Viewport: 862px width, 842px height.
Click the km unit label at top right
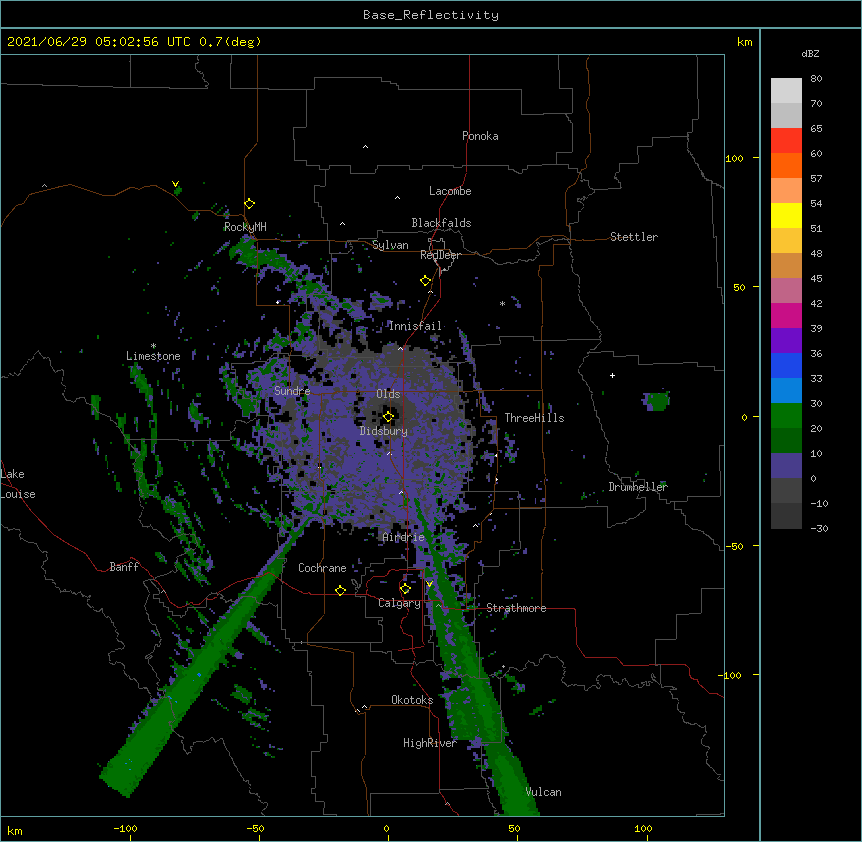pos(745,42)
